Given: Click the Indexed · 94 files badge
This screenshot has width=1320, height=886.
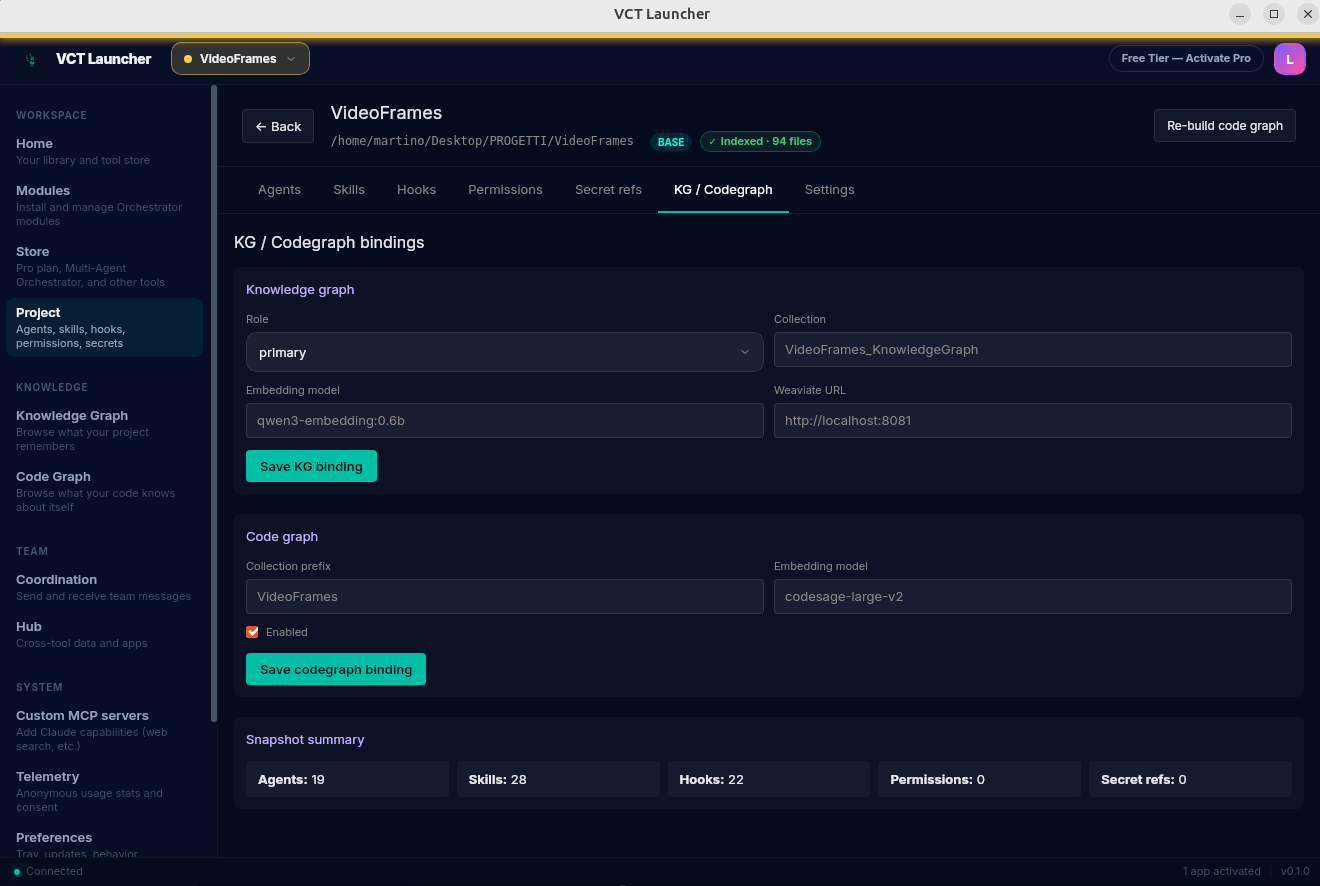Looking at the screenshot, I should pos(760,142).
